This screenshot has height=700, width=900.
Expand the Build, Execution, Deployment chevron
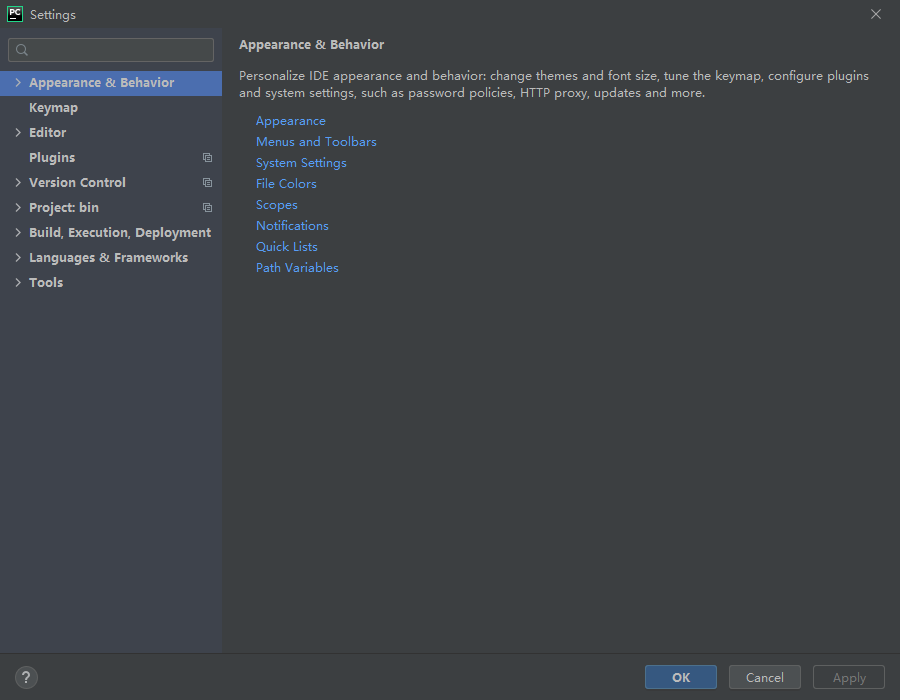[18, 232]
